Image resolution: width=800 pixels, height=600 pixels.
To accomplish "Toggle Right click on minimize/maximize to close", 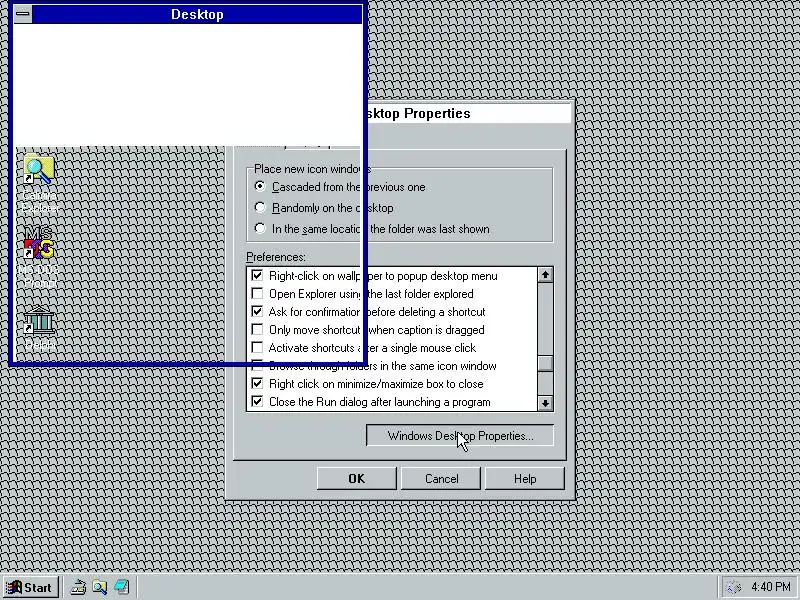I will pyautogui.click(x=367, y=384).
